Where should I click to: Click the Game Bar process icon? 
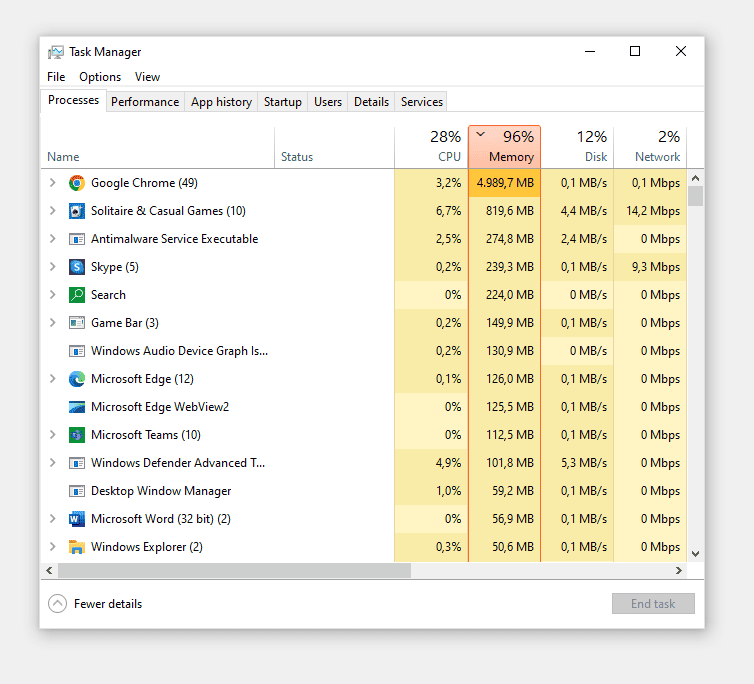click(77, 323)
